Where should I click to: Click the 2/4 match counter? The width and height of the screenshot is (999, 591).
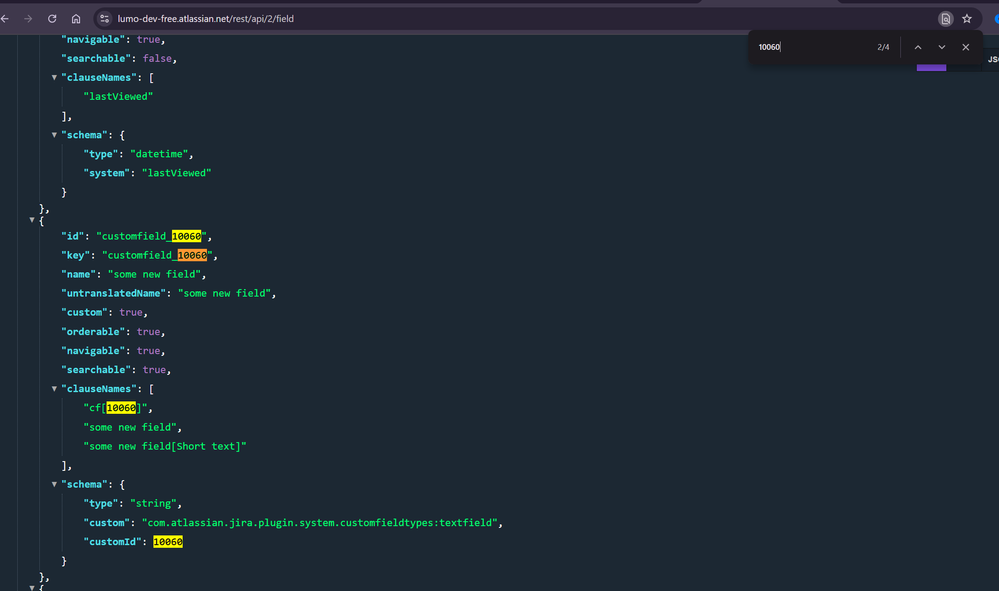(883, 47)
